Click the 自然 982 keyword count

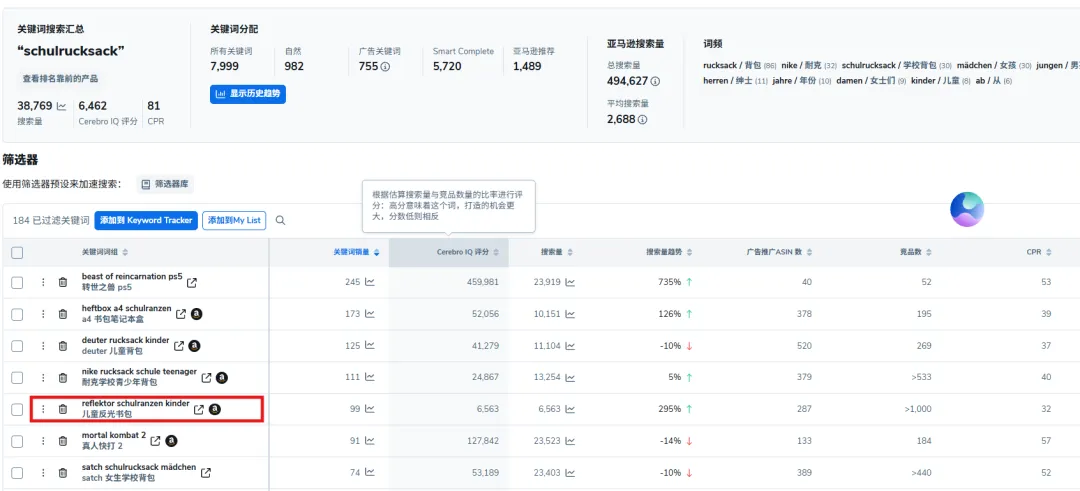294,67
